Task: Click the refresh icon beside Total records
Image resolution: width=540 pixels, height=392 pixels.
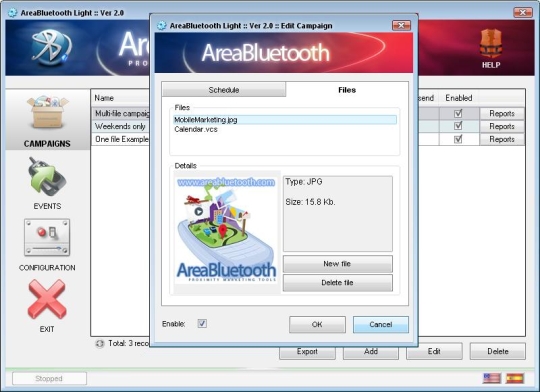Action: coord(100,343)
